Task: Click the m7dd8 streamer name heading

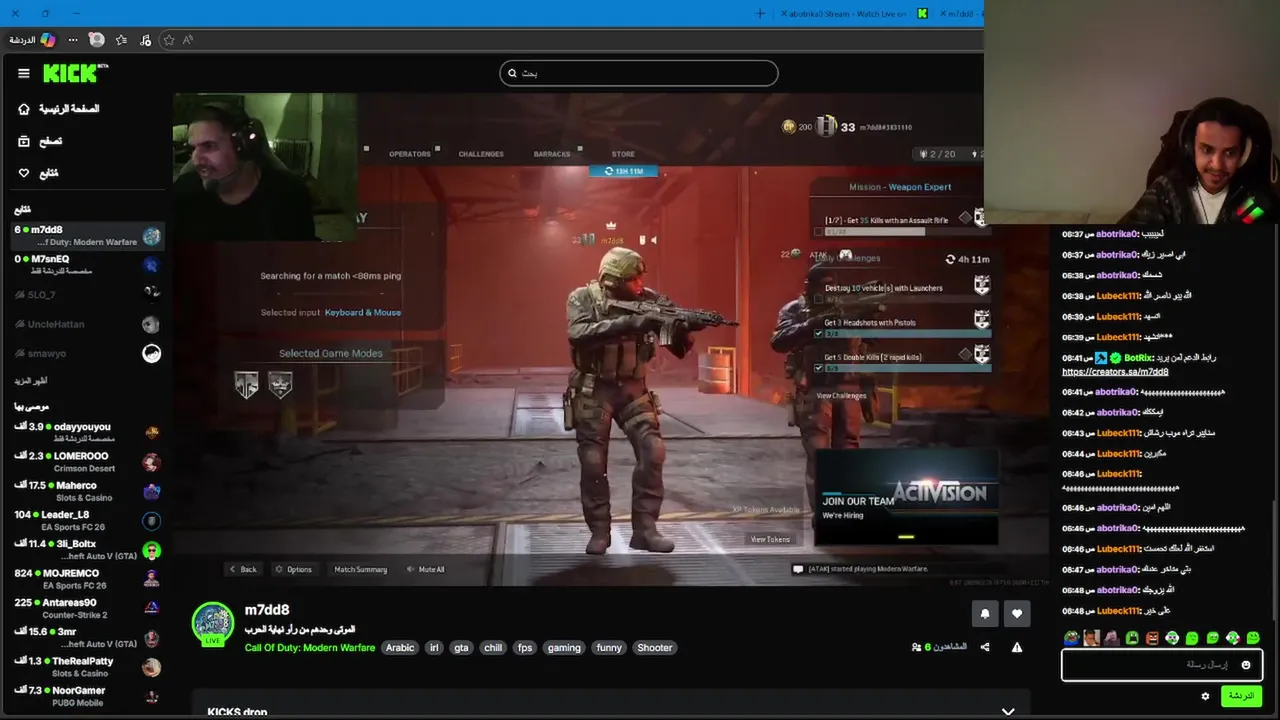Action: 267,610
